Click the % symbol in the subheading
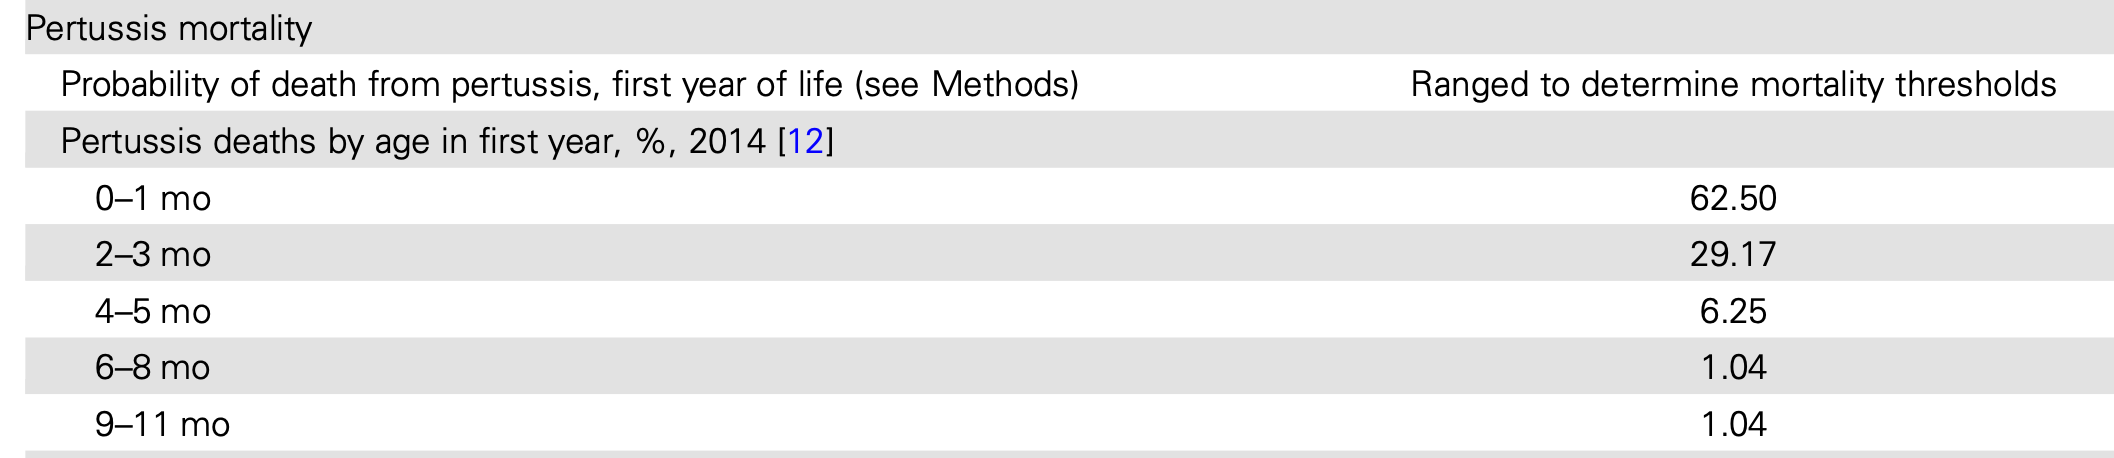This screenshot has width=2114, height=458. 650,141
